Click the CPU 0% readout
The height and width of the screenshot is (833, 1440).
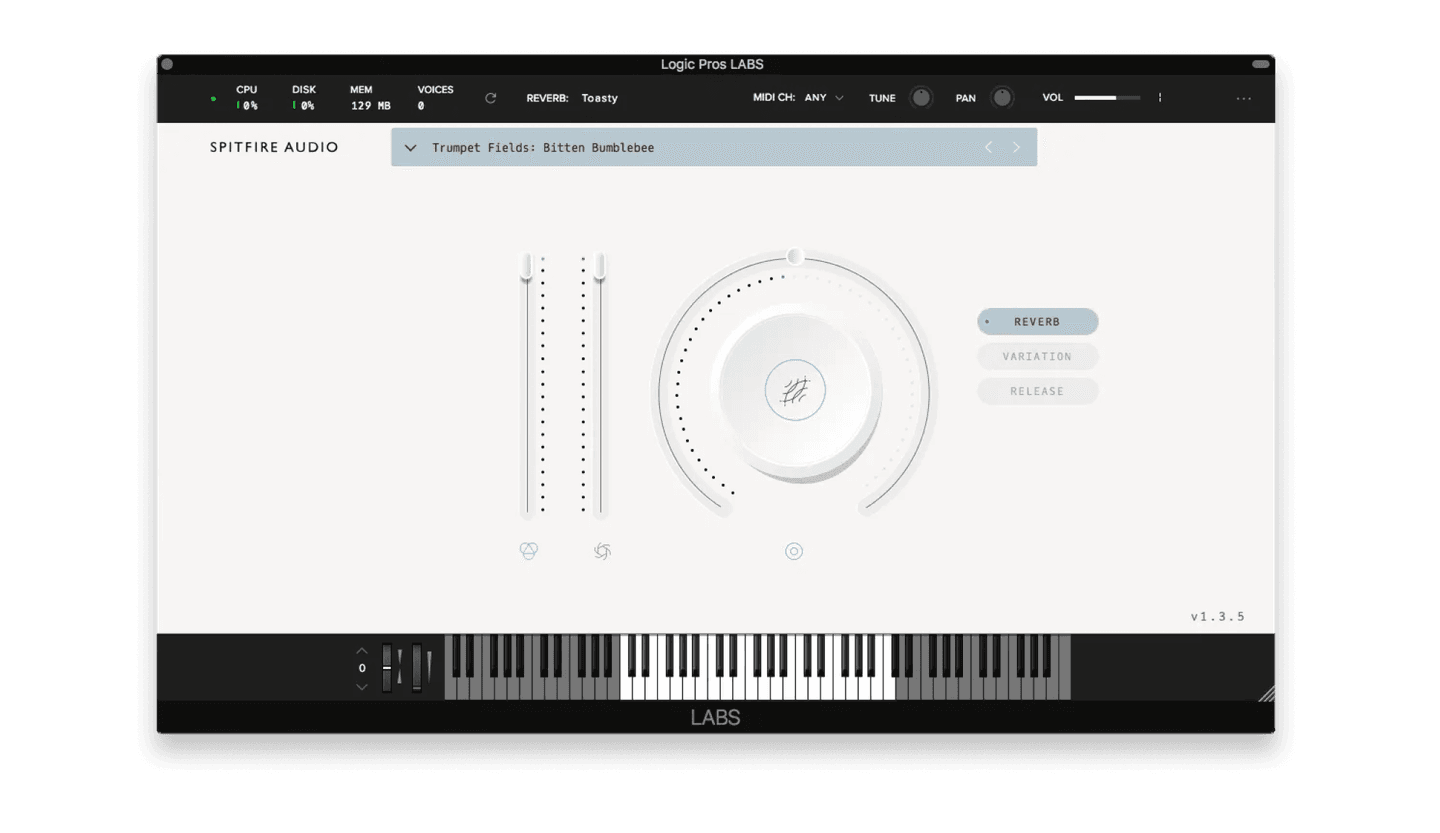coord(246,98)
